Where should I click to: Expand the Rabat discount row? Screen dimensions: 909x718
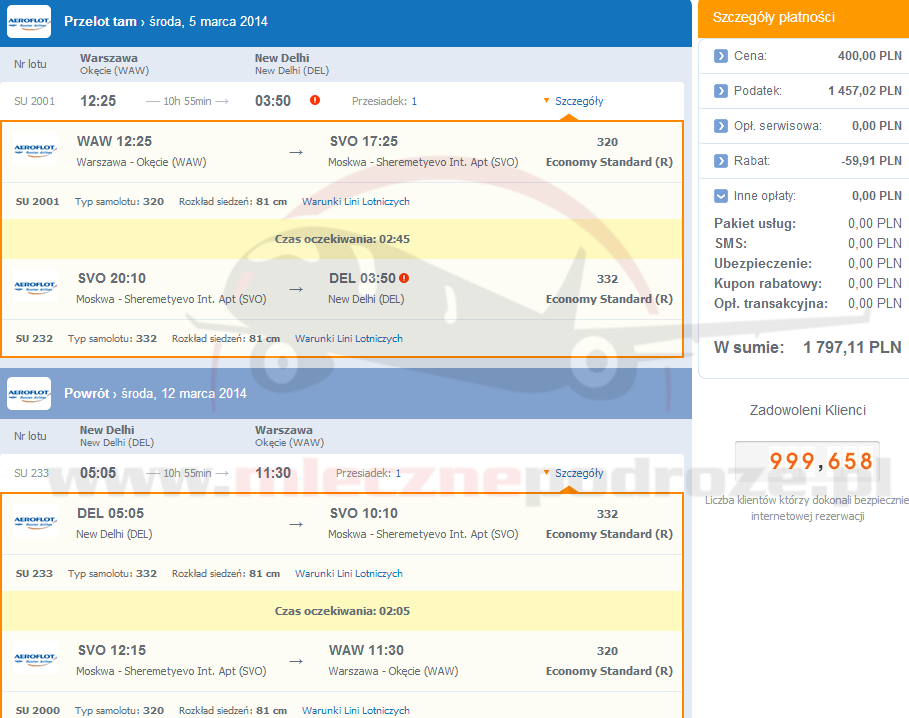[x=721, y=161]
